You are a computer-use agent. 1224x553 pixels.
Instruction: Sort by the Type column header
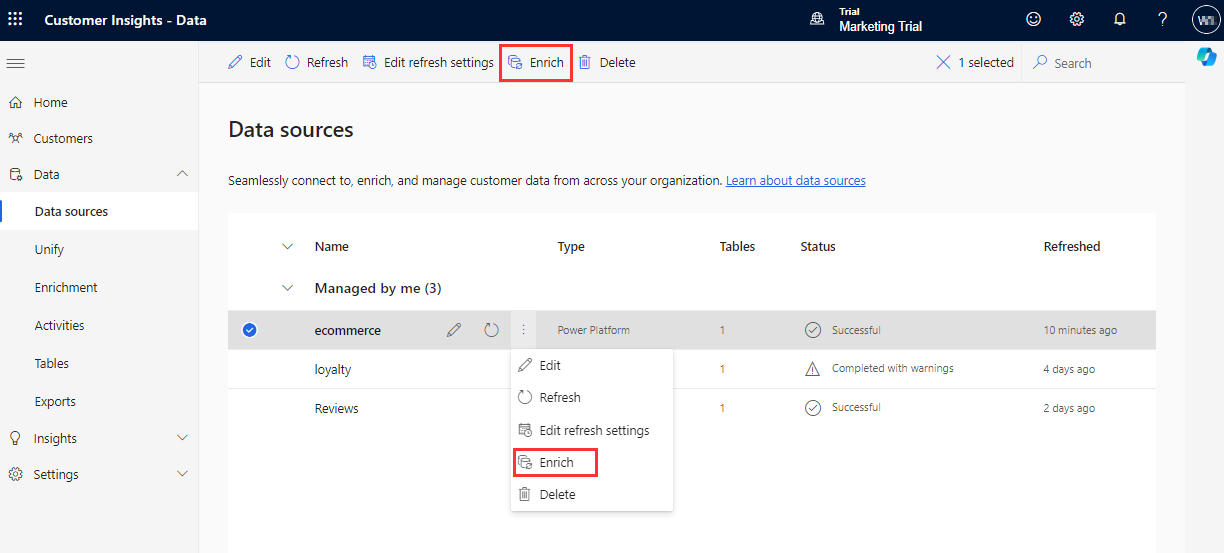point(571,246)
